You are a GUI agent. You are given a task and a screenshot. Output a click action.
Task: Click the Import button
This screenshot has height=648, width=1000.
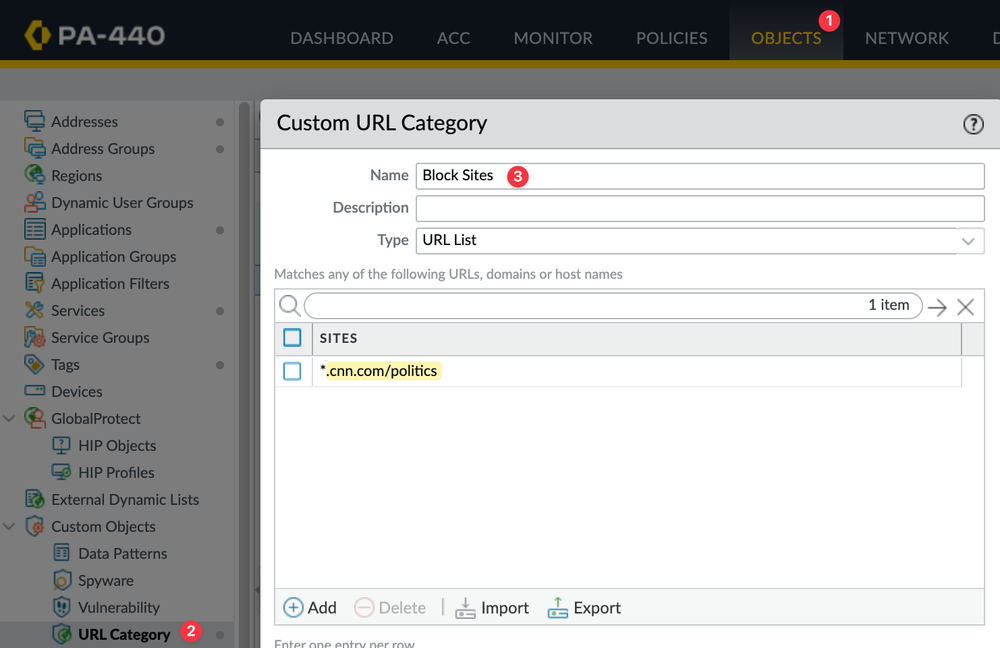click(492, 607)
